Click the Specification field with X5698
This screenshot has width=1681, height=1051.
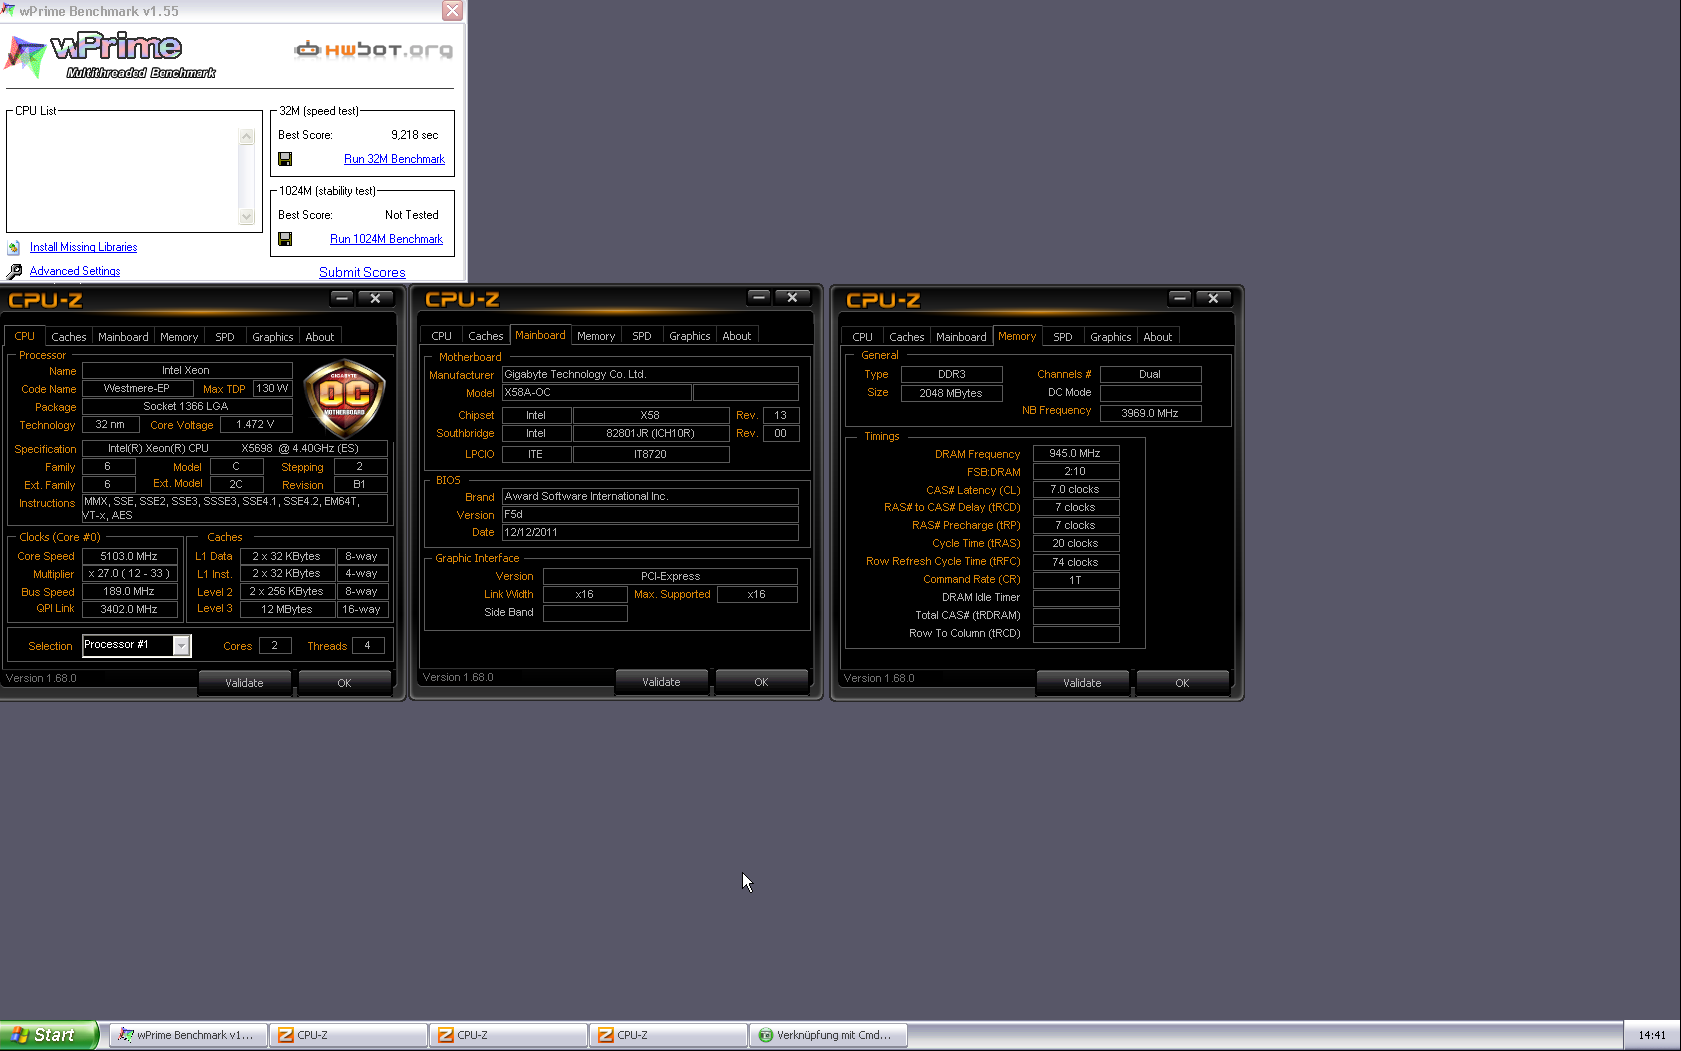tap(234, 448)
